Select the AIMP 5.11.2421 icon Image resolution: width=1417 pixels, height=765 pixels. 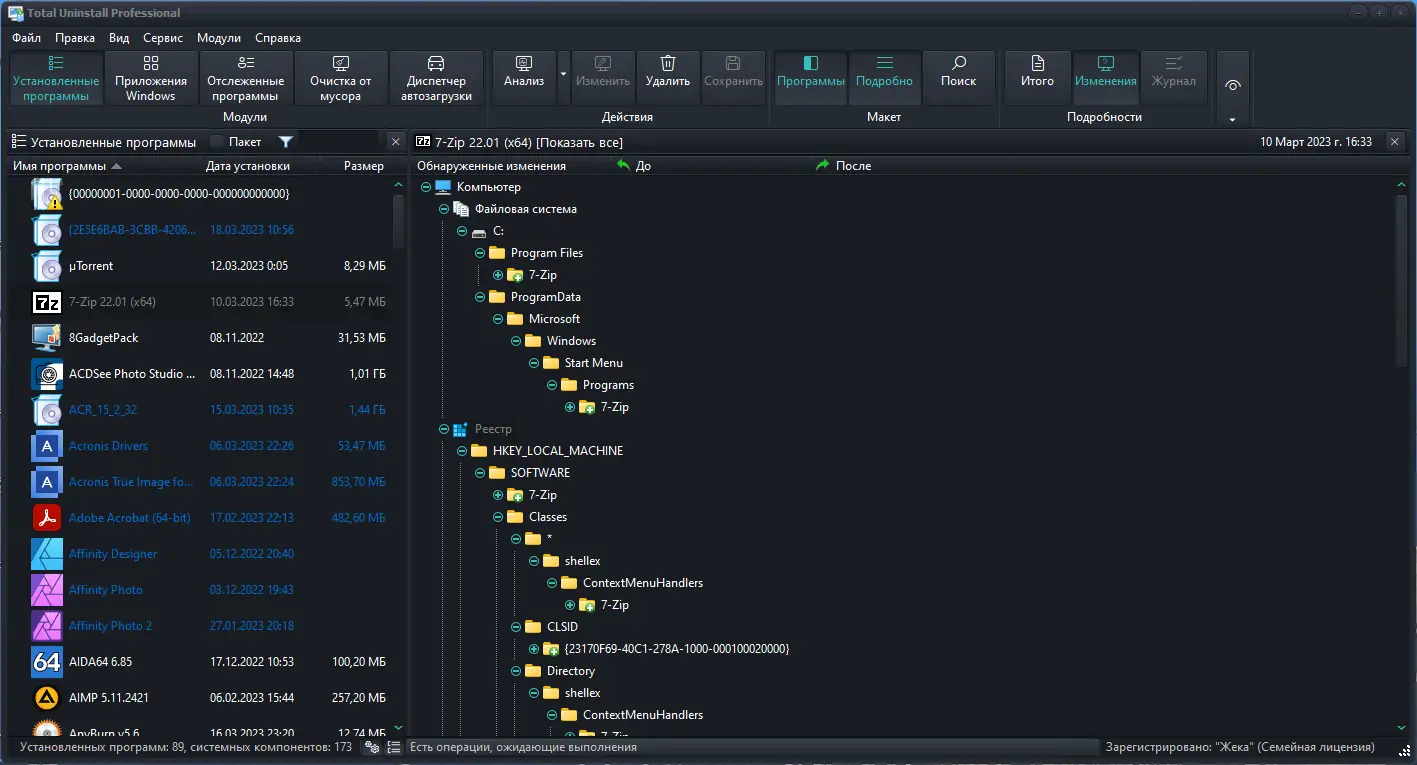click(47, 698)
